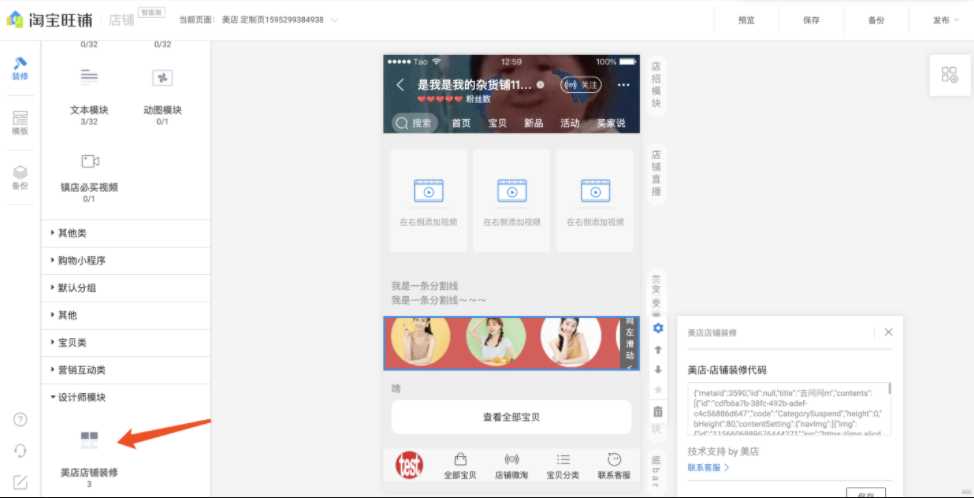
Task: Open the 备份 backup sidebar panel
Action: 20,178
